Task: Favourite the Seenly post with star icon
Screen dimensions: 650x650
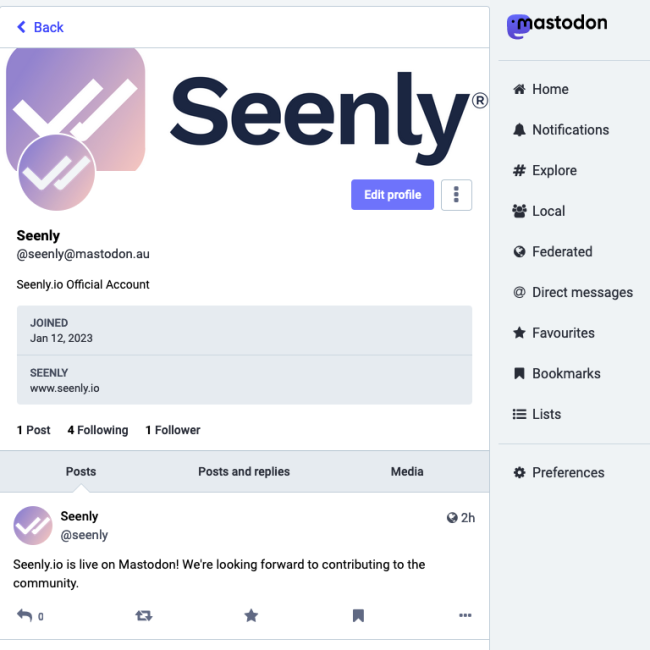Action: (251, 616)
